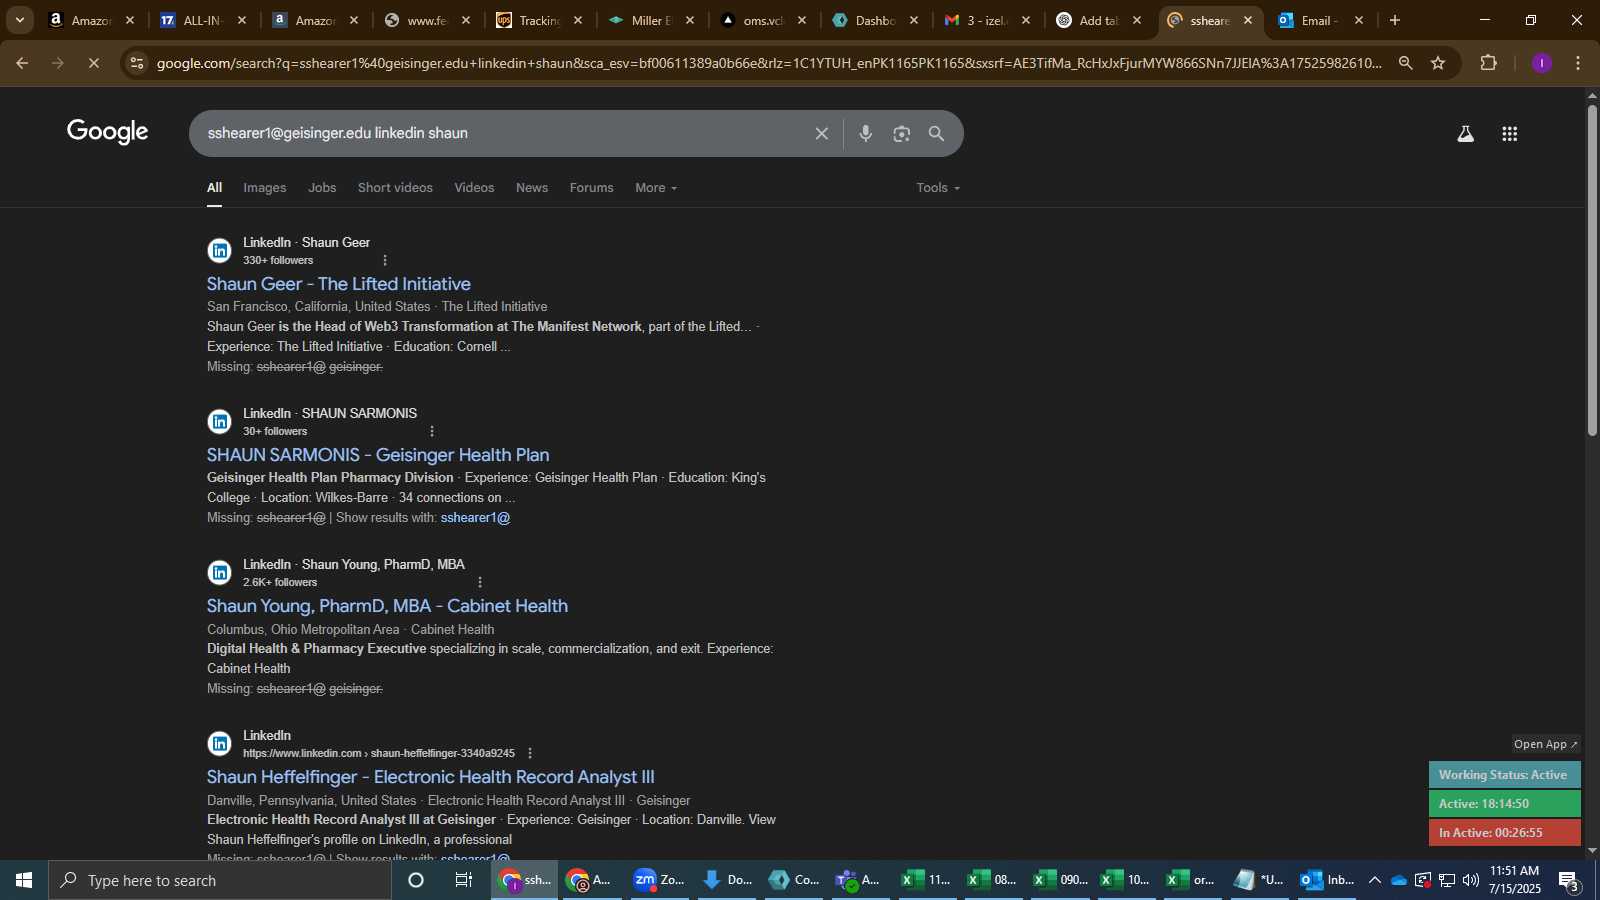The width and height of the screenshot is (1600, 900).
Task: Open Google Lens image search
Action: (902, 133)
